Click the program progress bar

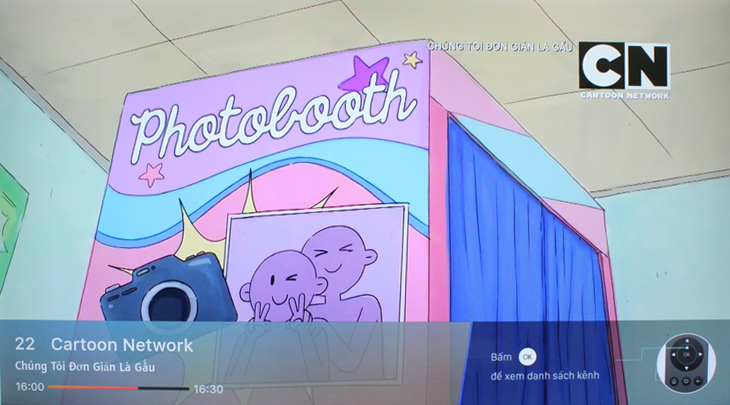point(119,388)
